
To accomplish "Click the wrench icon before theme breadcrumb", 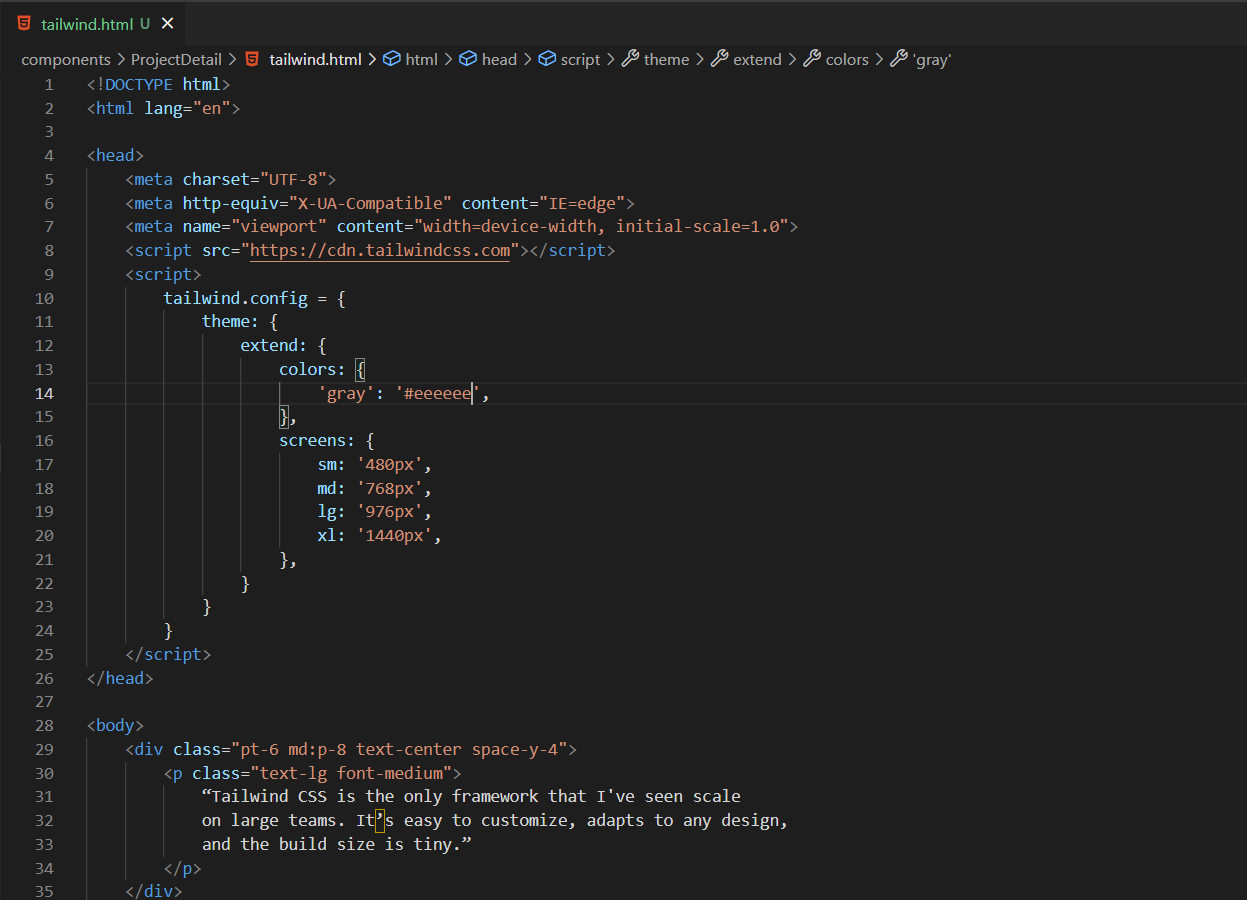I will pyautogui.click(x=630, y=59).
